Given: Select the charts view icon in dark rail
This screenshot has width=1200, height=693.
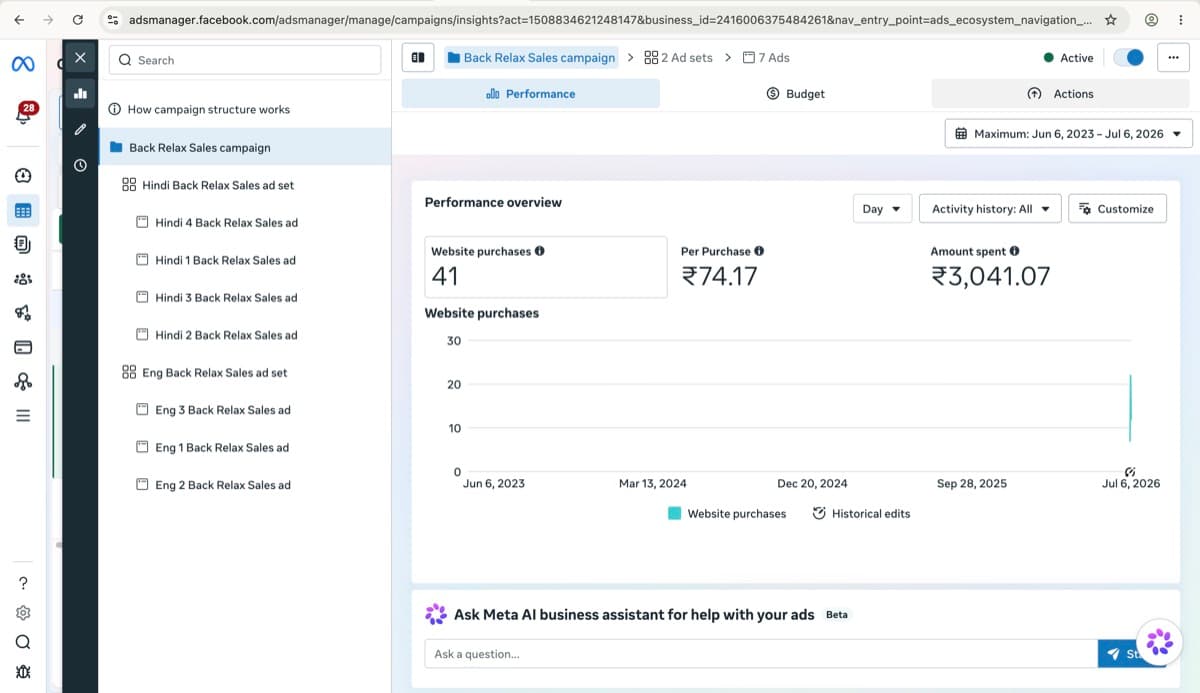Looking at the screenshot, I should point(80,94).
